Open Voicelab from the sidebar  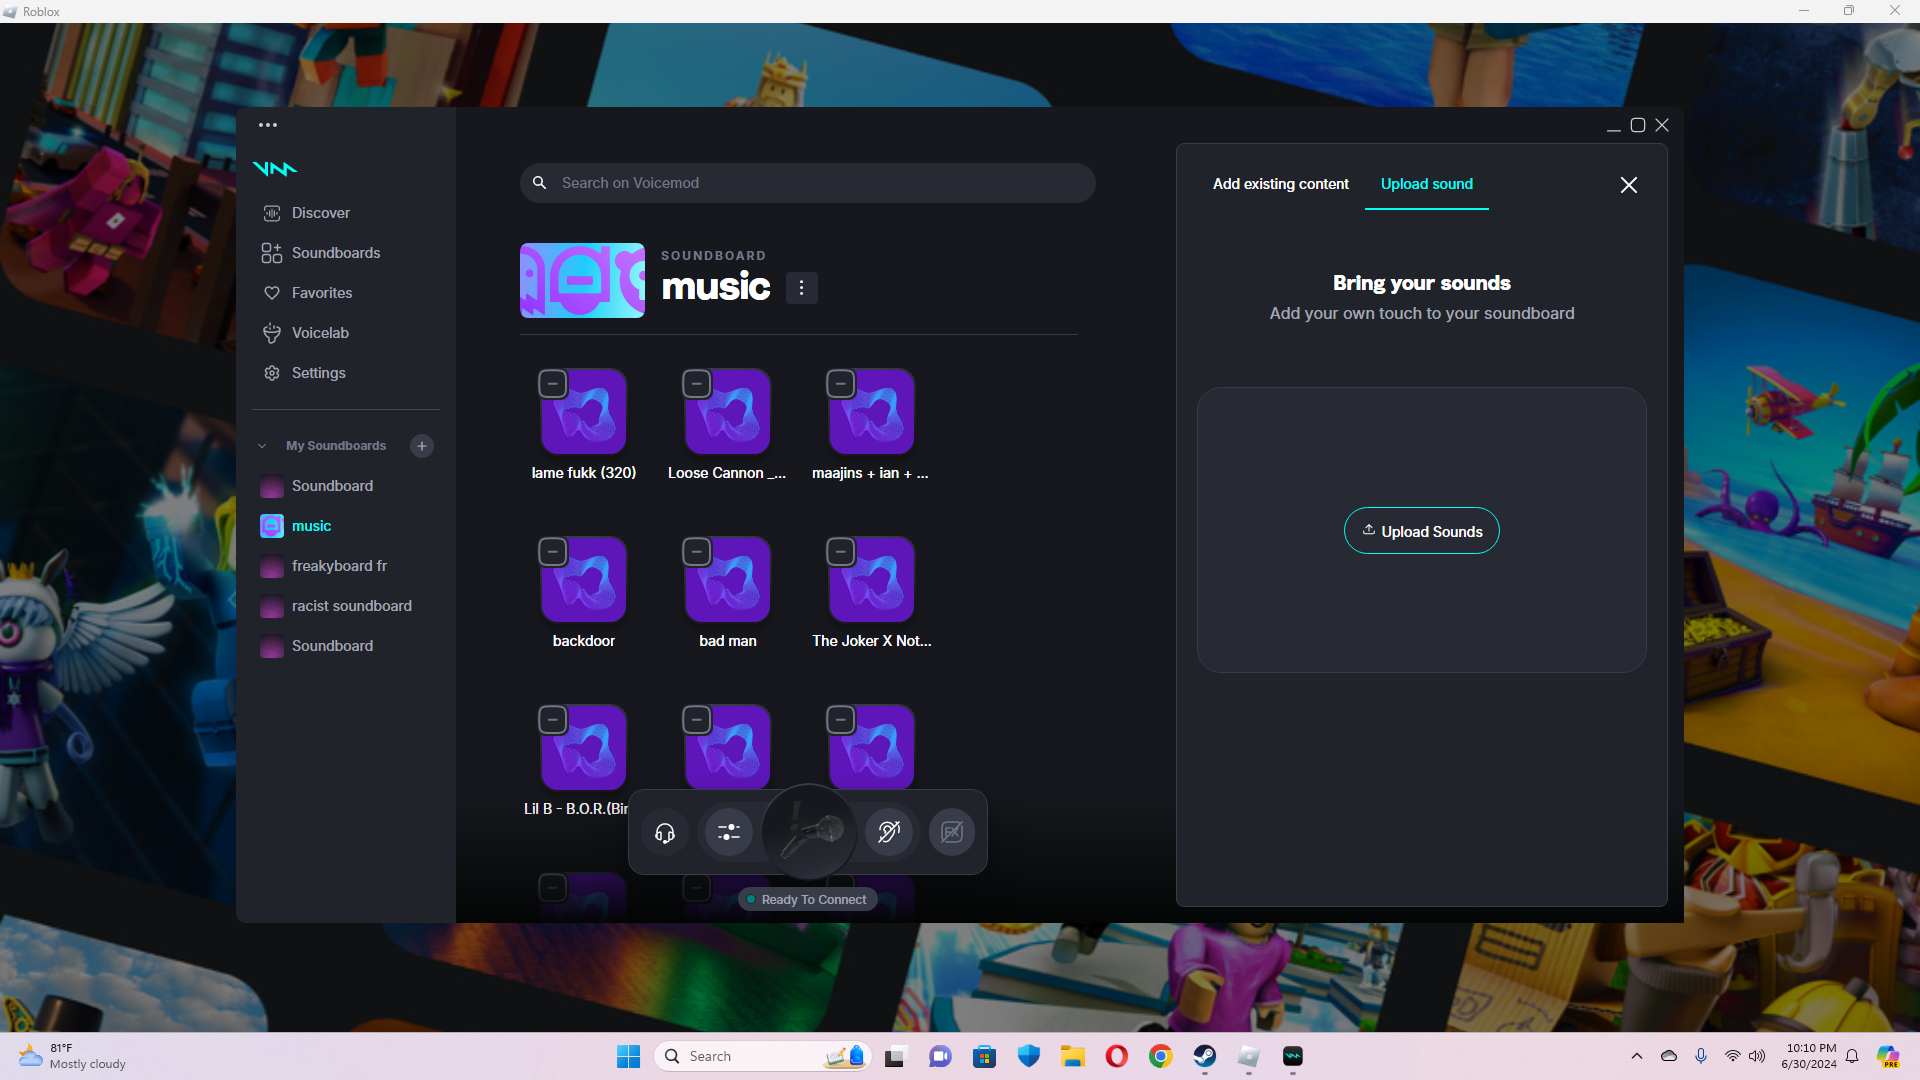coord(320,333)
